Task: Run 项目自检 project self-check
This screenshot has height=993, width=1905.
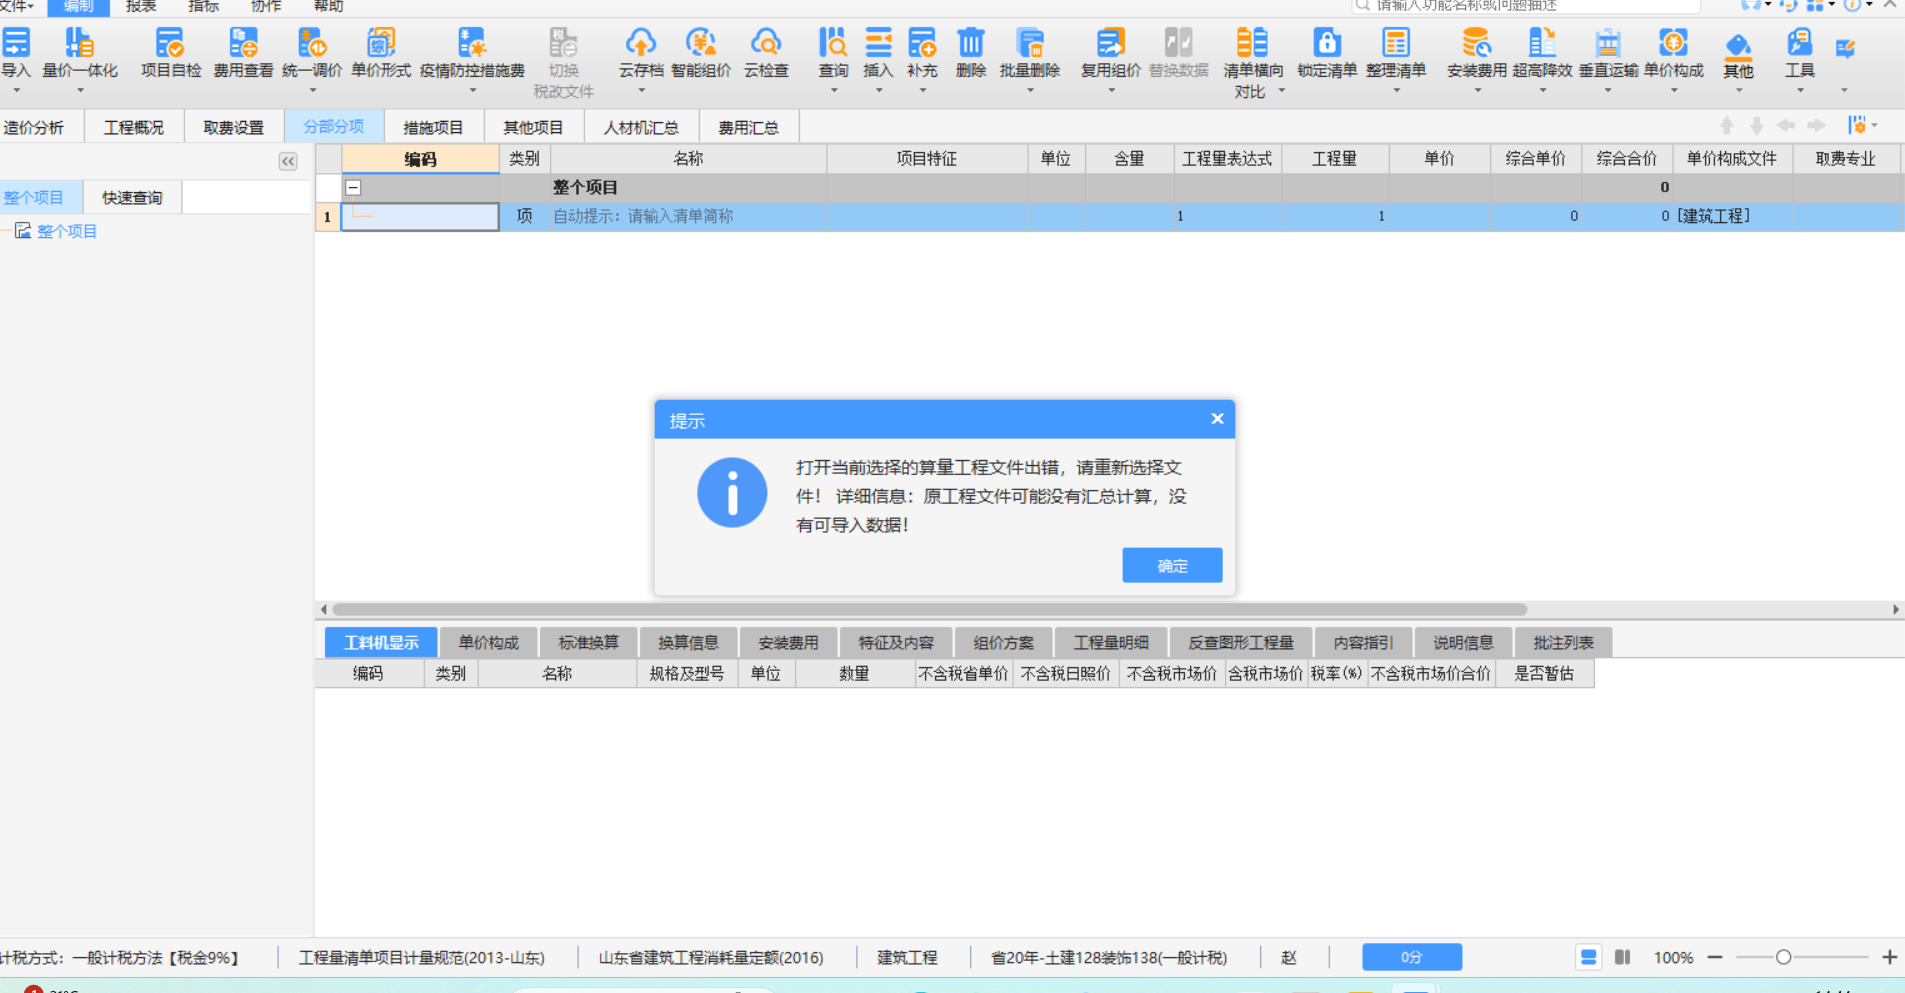Action: tap(171, 52)
